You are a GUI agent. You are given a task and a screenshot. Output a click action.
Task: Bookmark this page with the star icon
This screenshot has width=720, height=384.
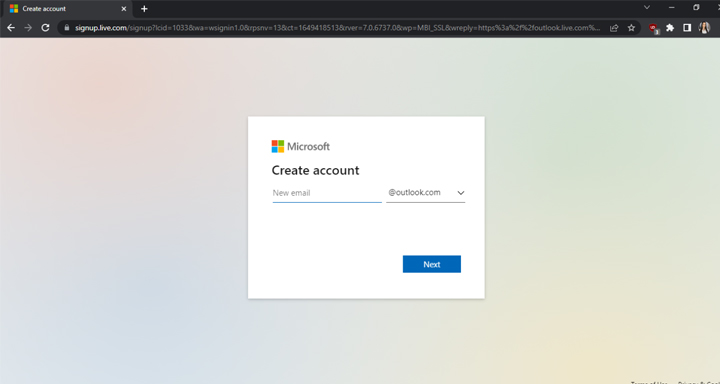(x=631, y=28)
